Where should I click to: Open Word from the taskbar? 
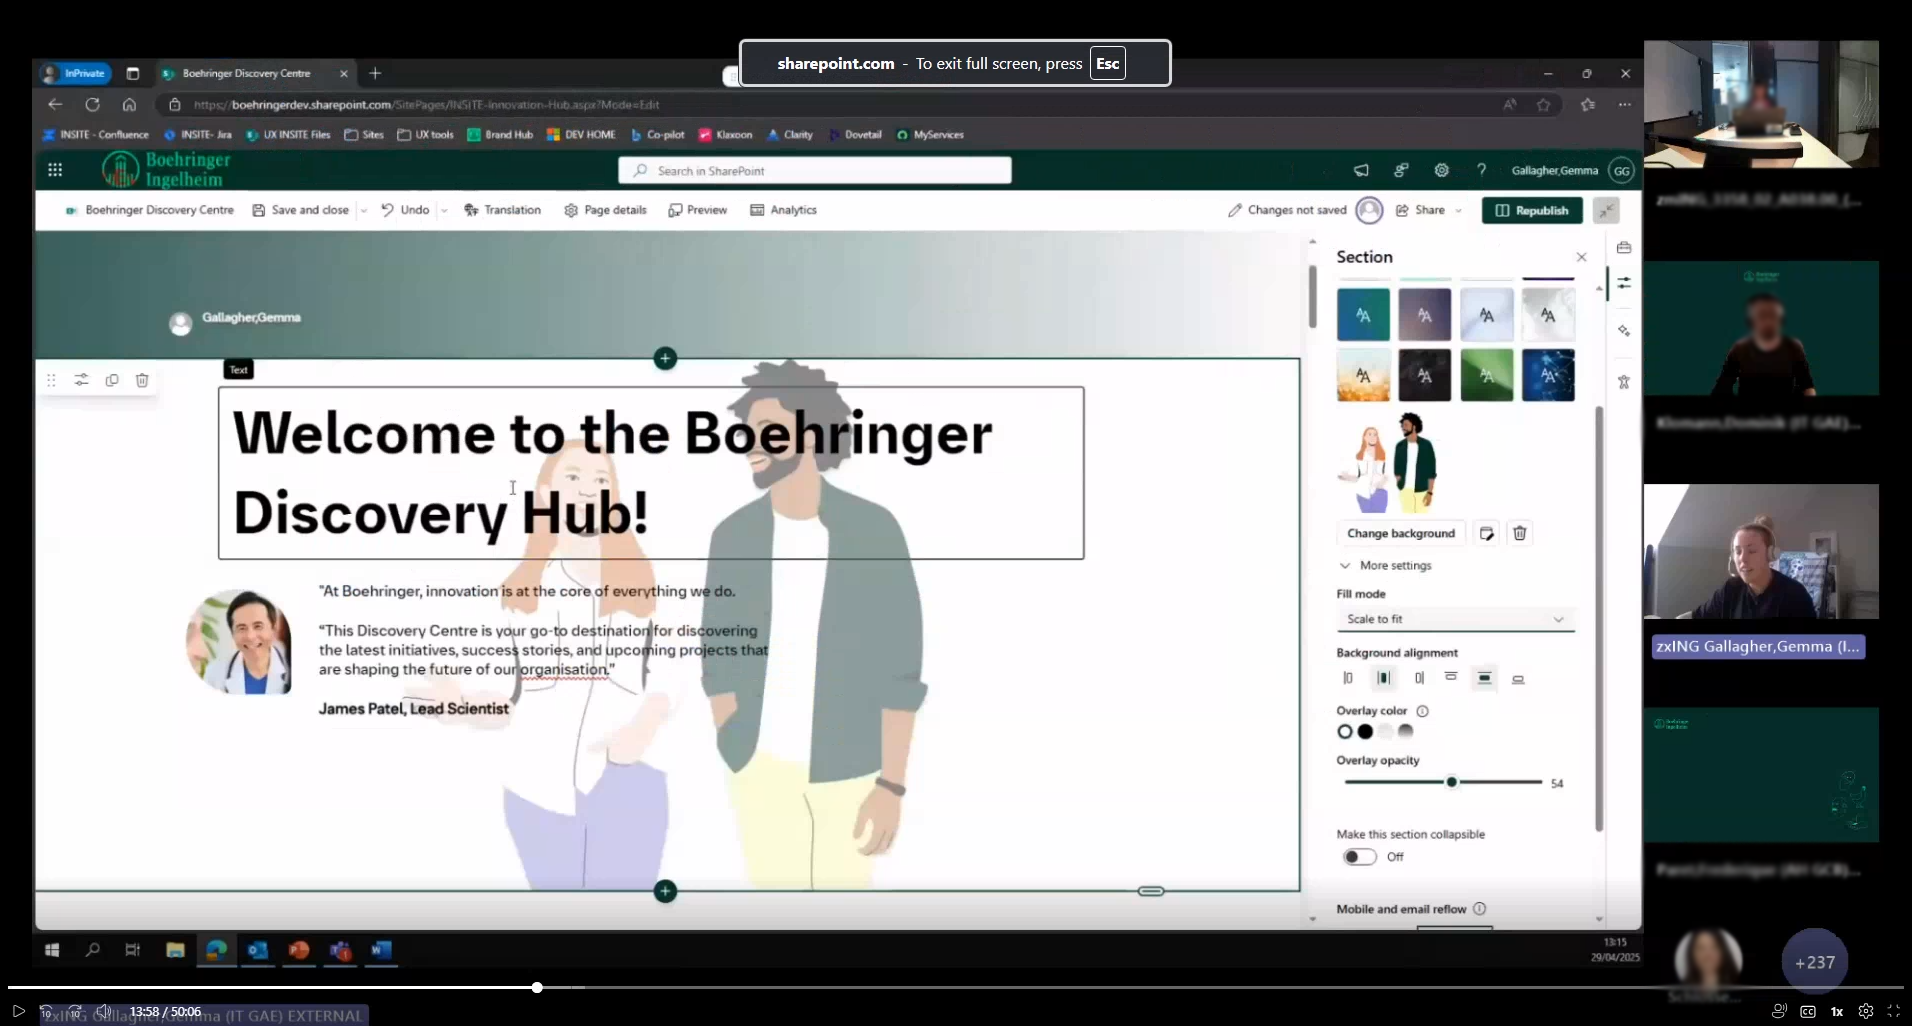(381, 950)
